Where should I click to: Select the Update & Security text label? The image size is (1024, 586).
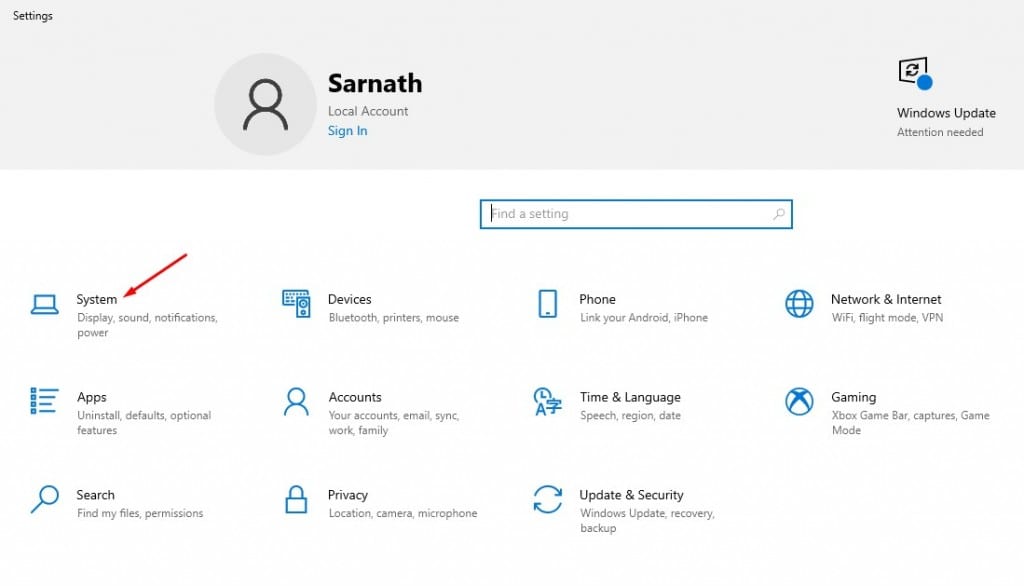[631, 495]
